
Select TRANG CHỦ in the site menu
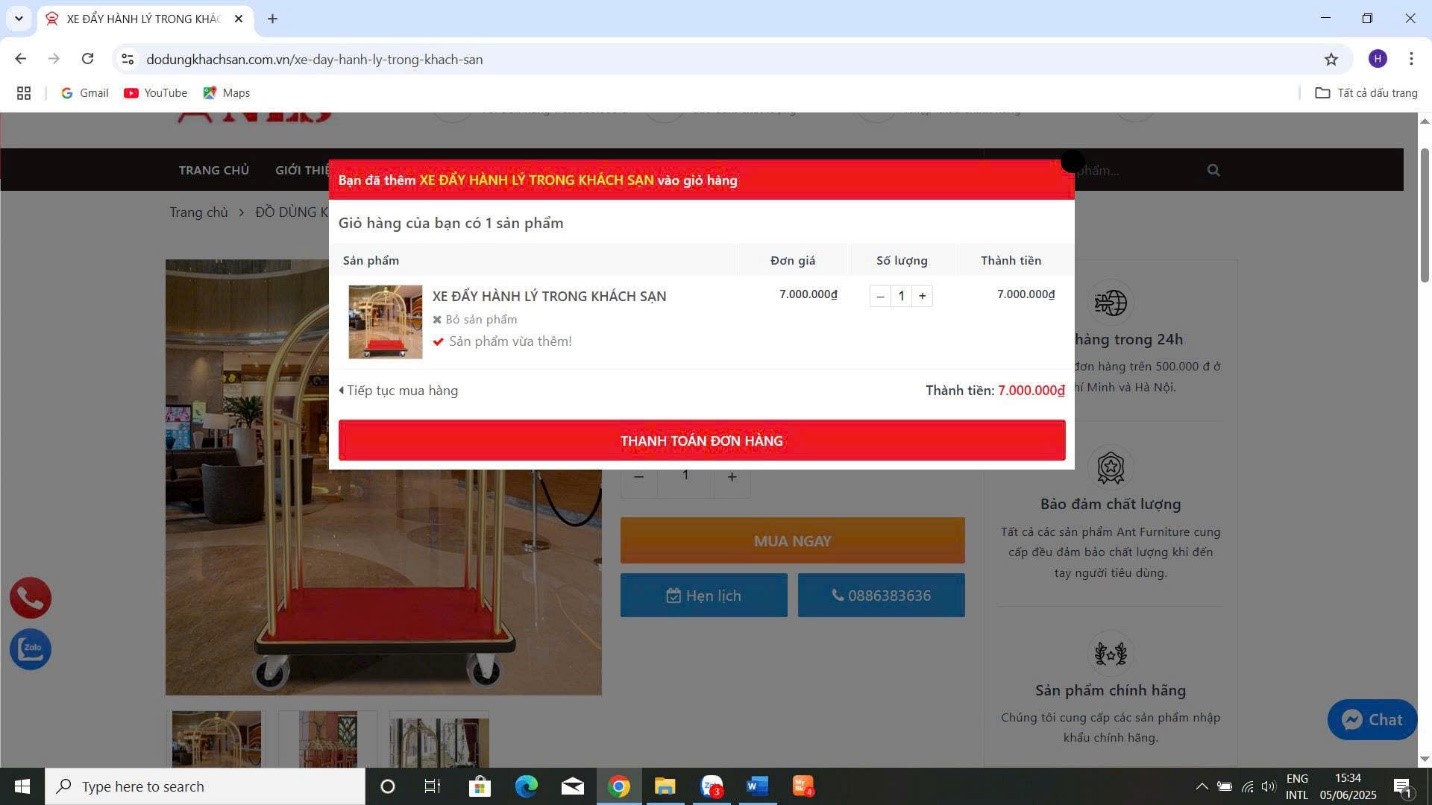[212, 170]
